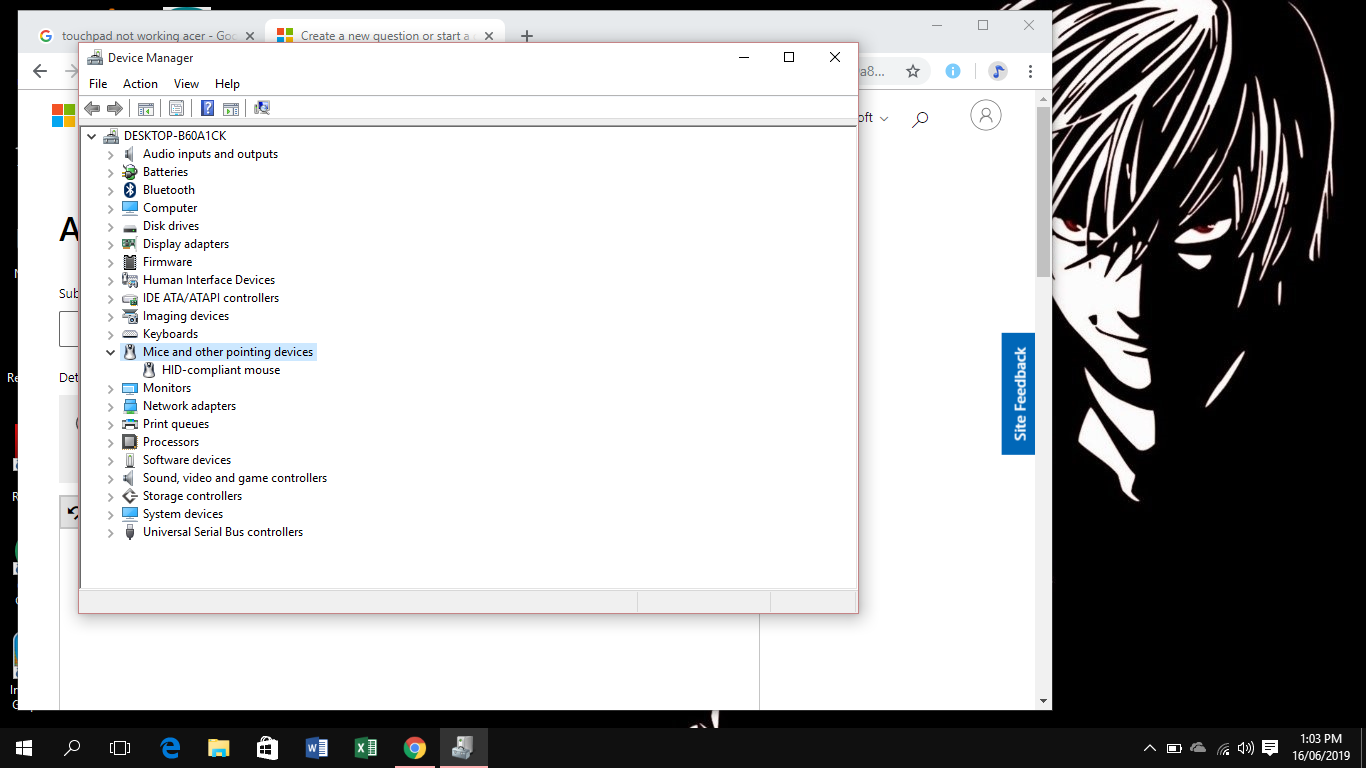Open the account sign-in avatar on the Microsoft page
This screenshot has width=1366, height=768.
click(986, 116)
